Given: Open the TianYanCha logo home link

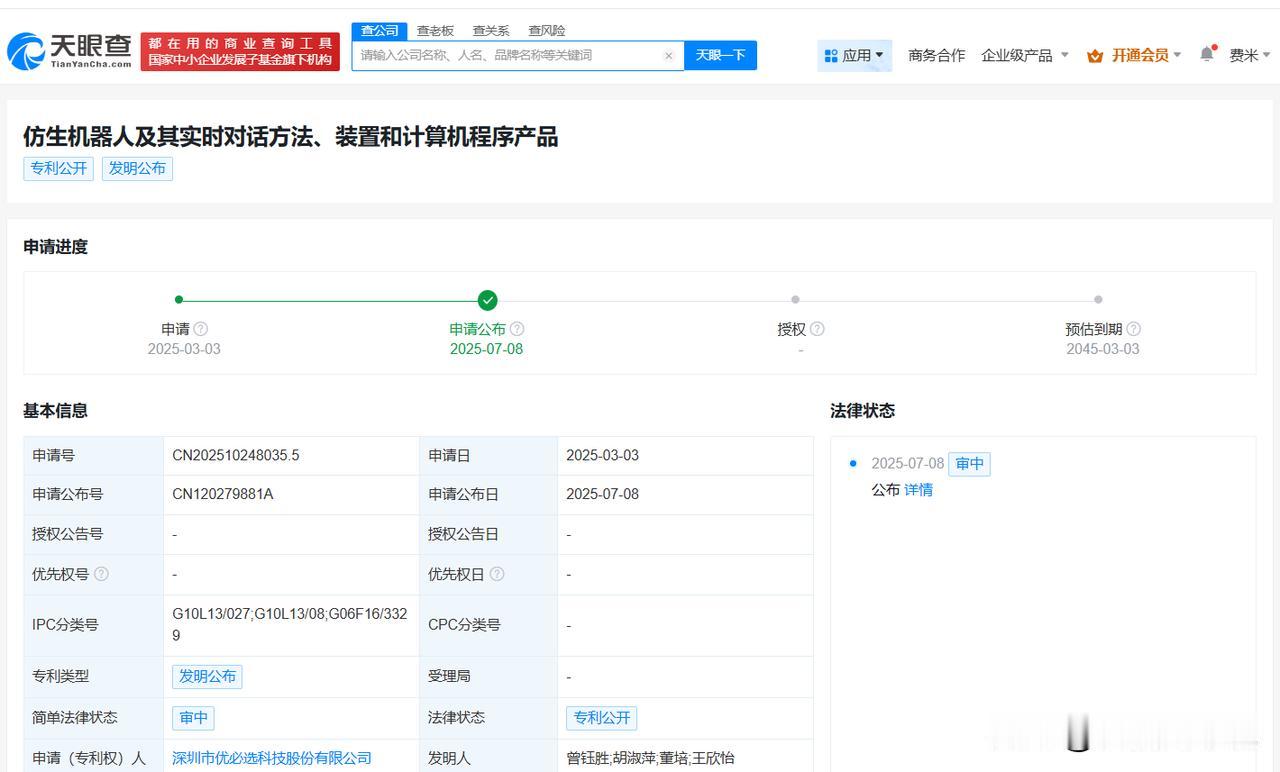Looking at the screenshot, I should 69,51.
